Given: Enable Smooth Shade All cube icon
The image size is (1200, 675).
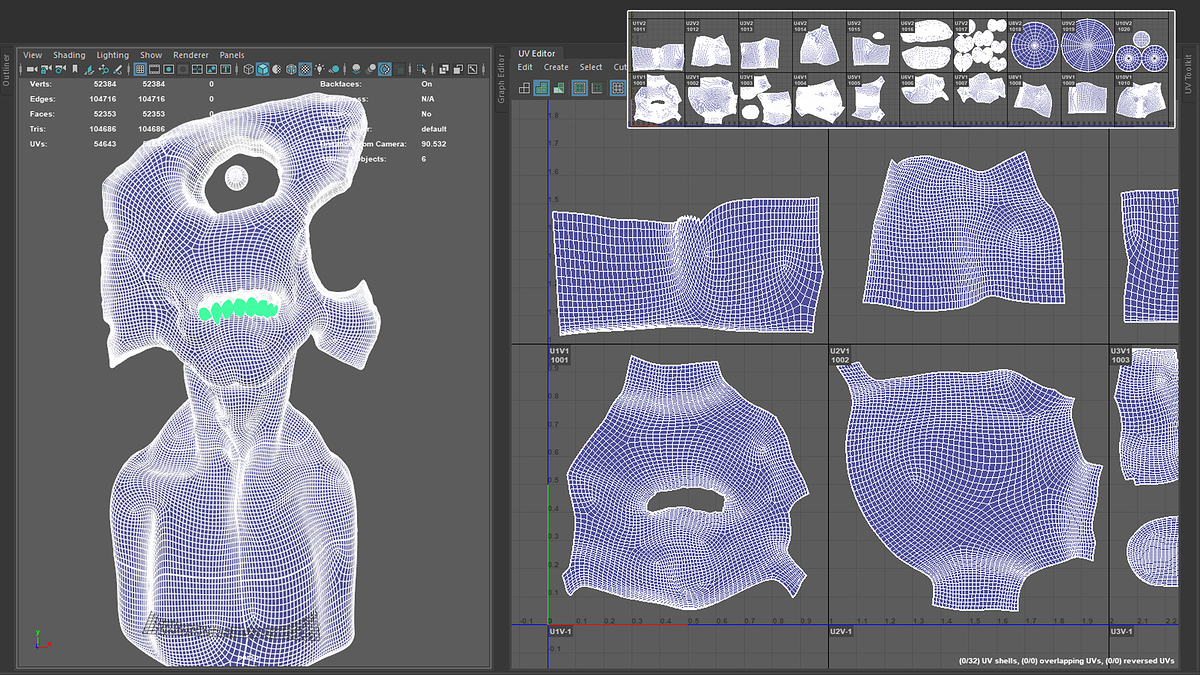Looking at the screenshot, I should pos(262,69).
